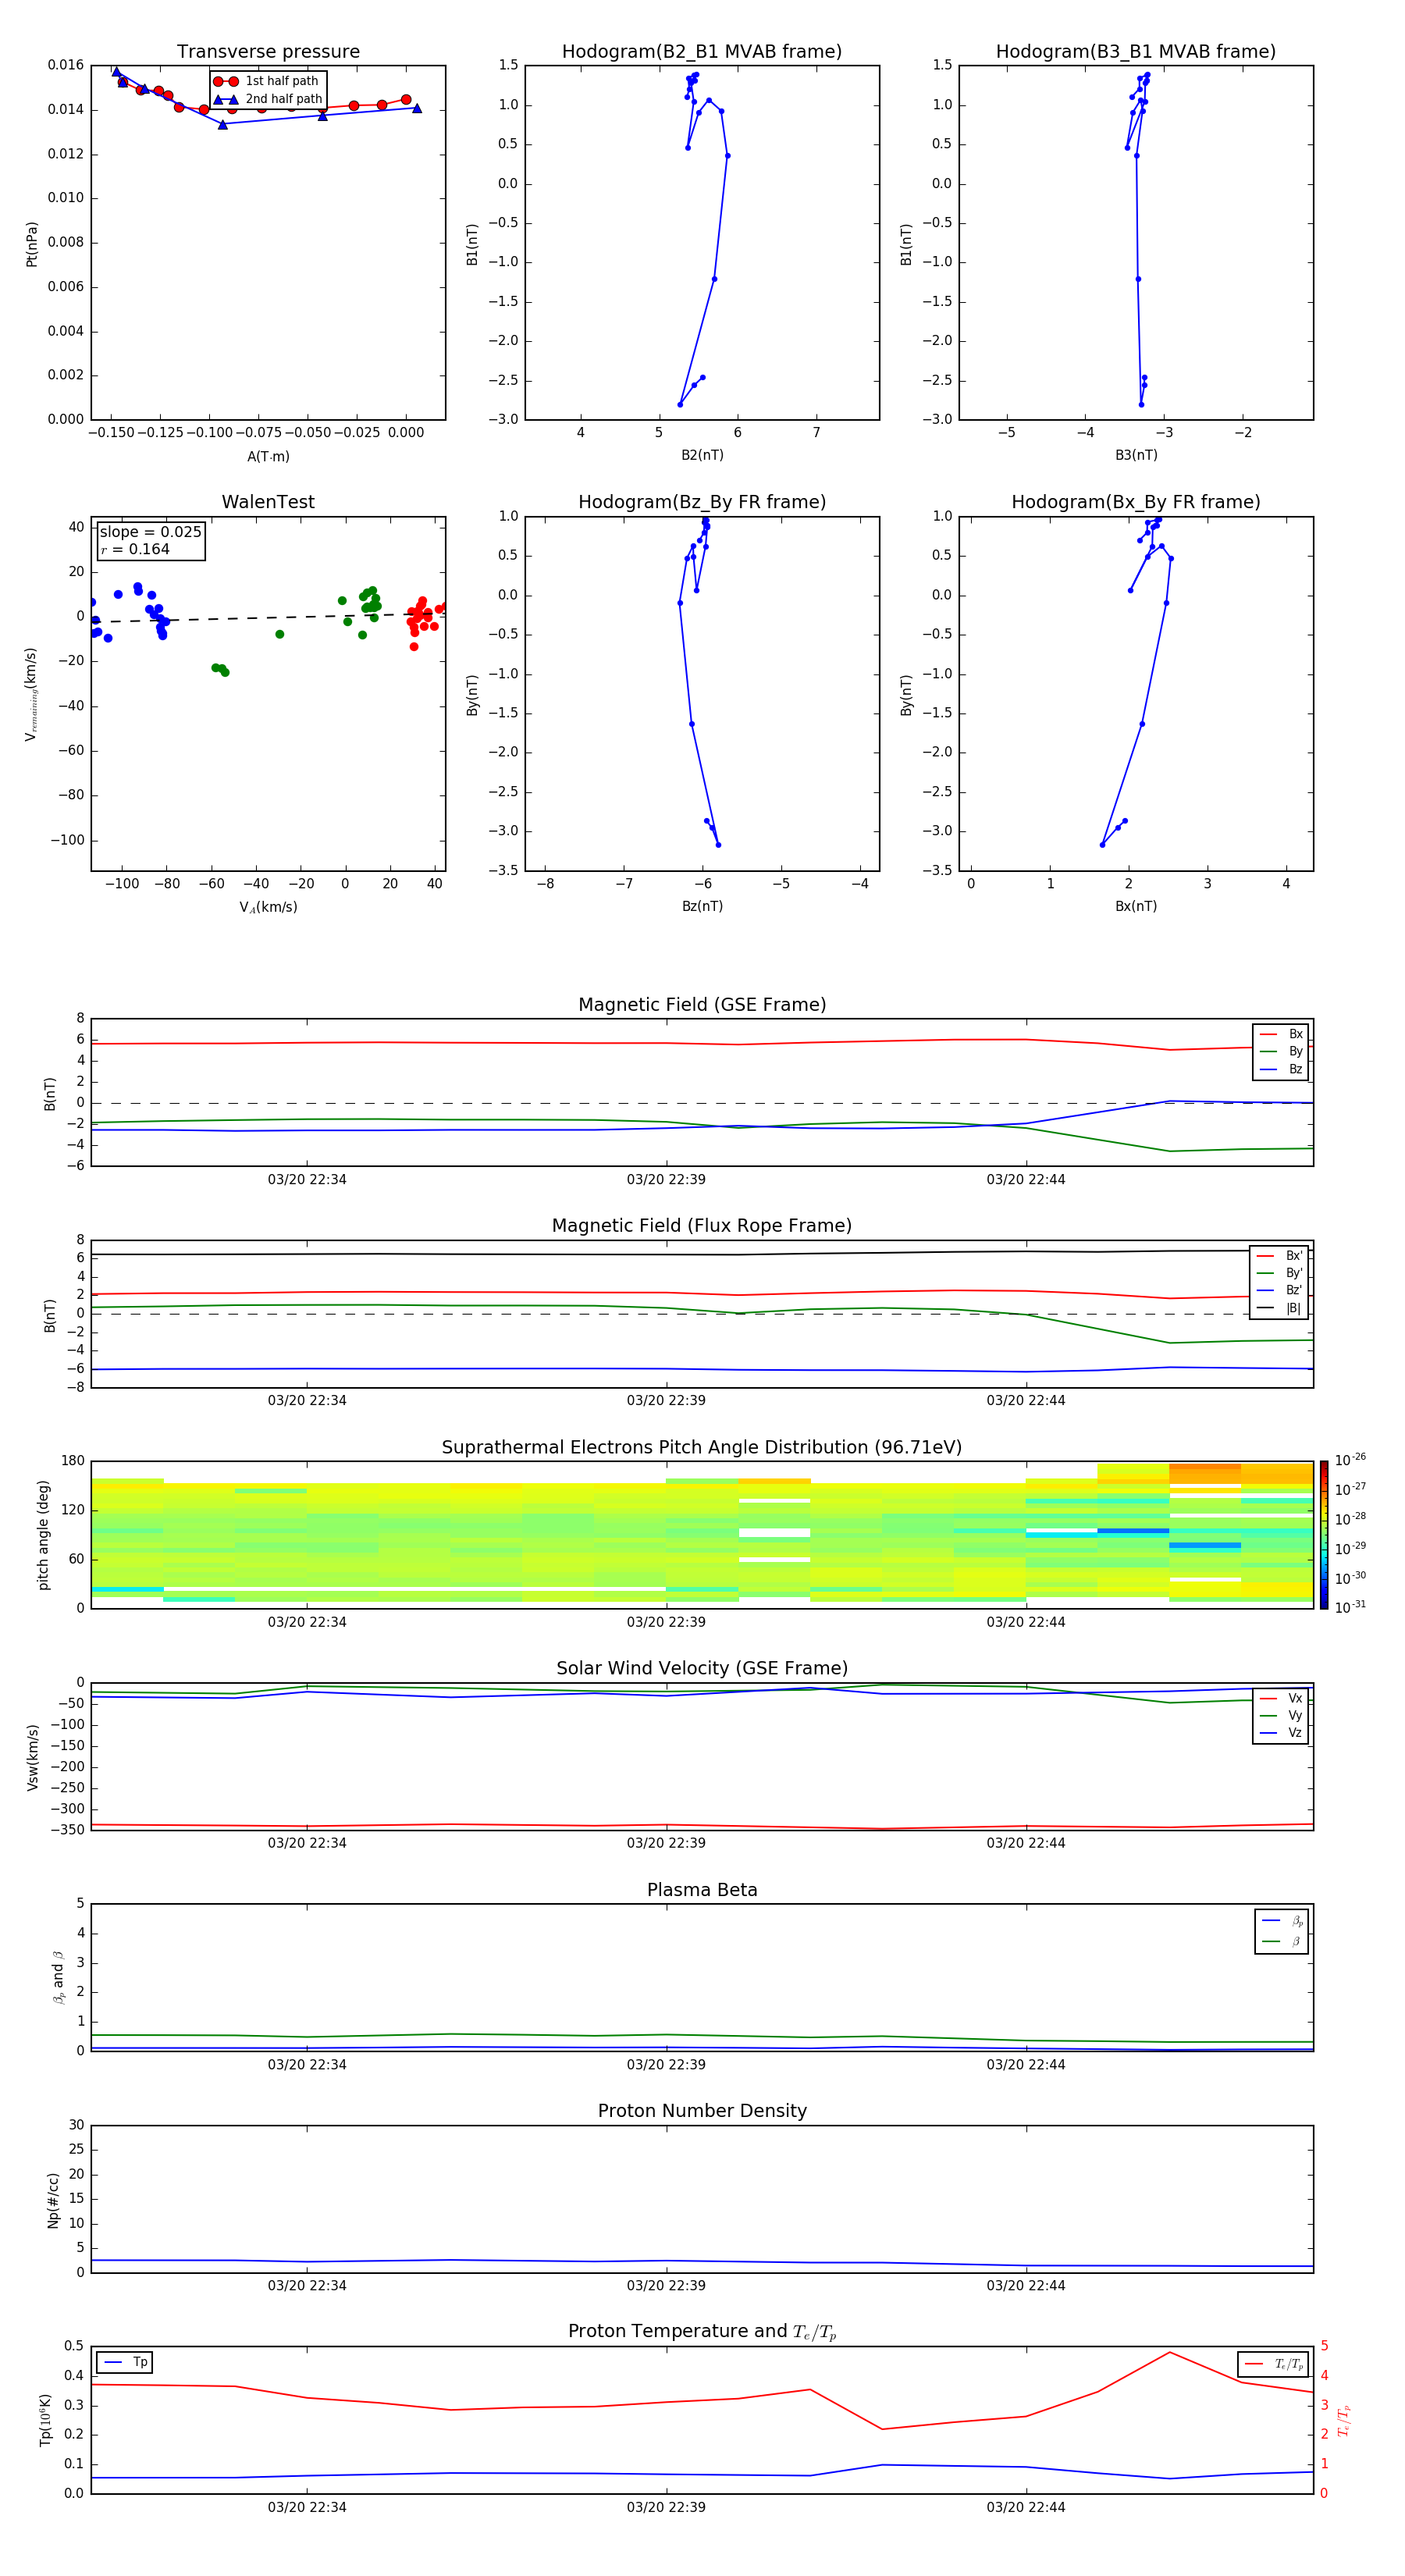Screen dimensions: 1405x2576
Task: Click the 'r = 0.164' annotation
Action: [x=135, y=550]
